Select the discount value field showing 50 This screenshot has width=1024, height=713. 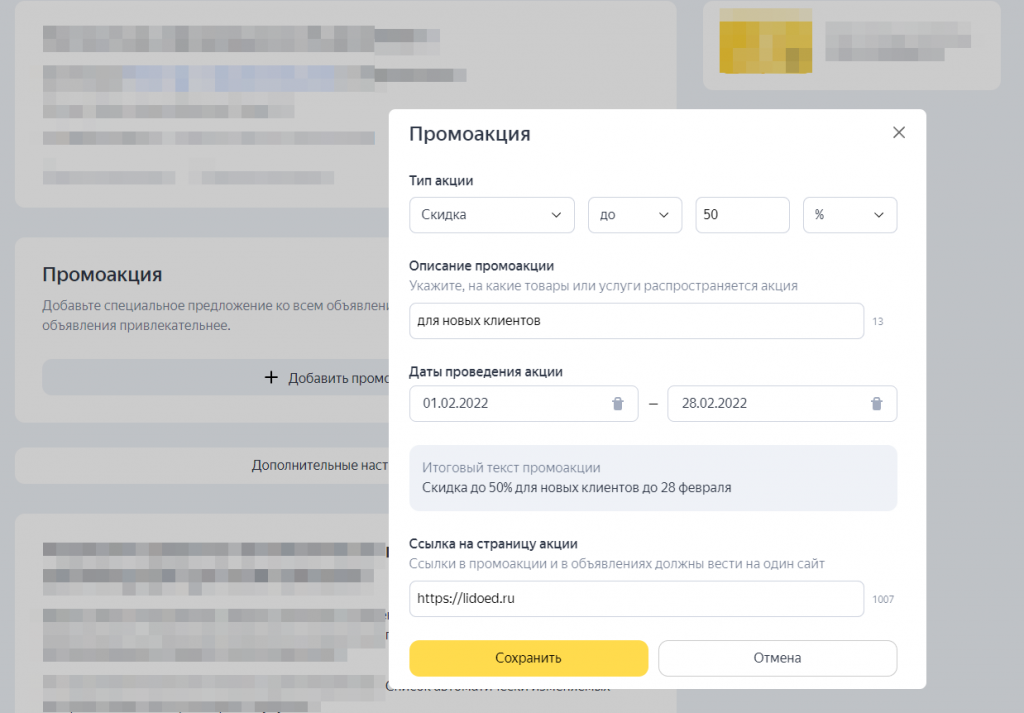point(742,214)
